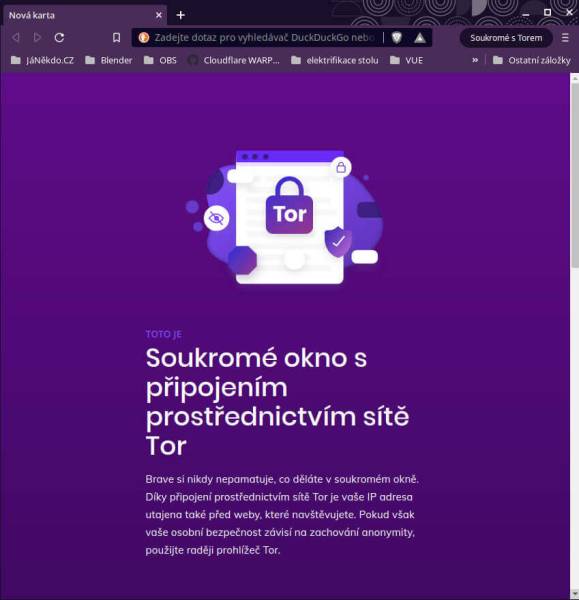
Task: Open the elektrifikace stolu bookmark folder
Action: point(334,60)
